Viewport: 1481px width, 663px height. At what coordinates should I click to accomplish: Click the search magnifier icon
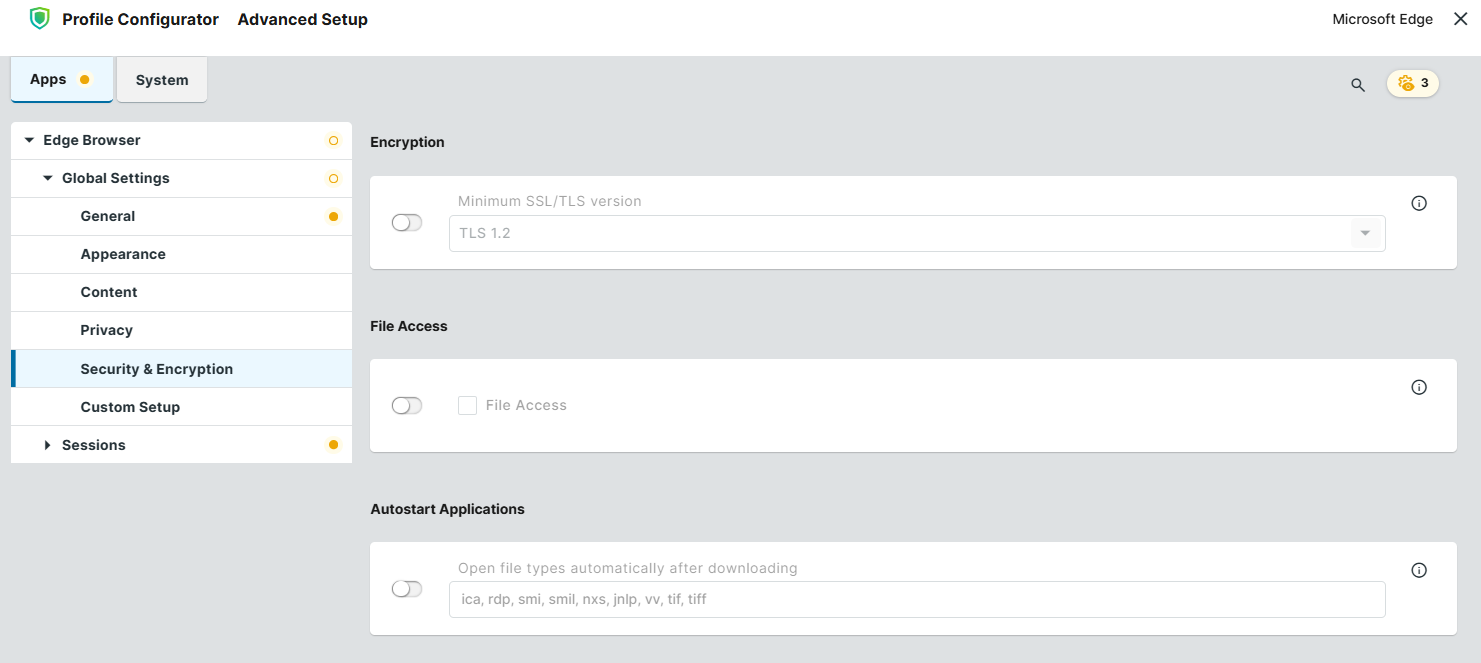(1358, 85)
